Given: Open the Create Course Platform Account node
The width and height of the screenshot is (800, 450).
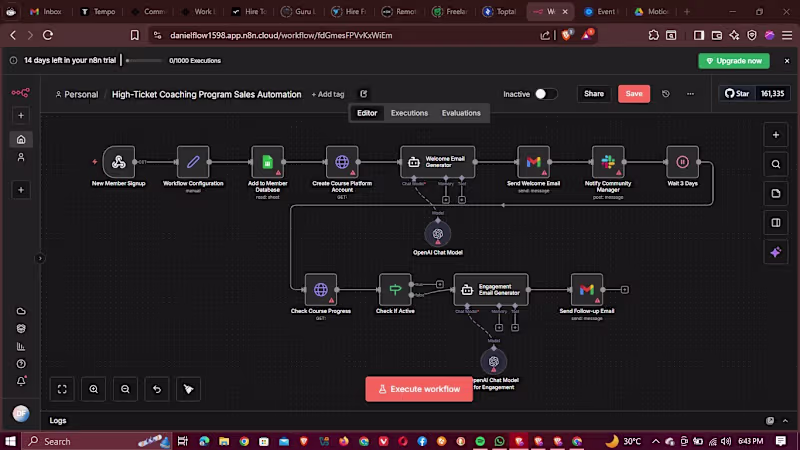Looking at the screenshot, I should pos(342,162).
